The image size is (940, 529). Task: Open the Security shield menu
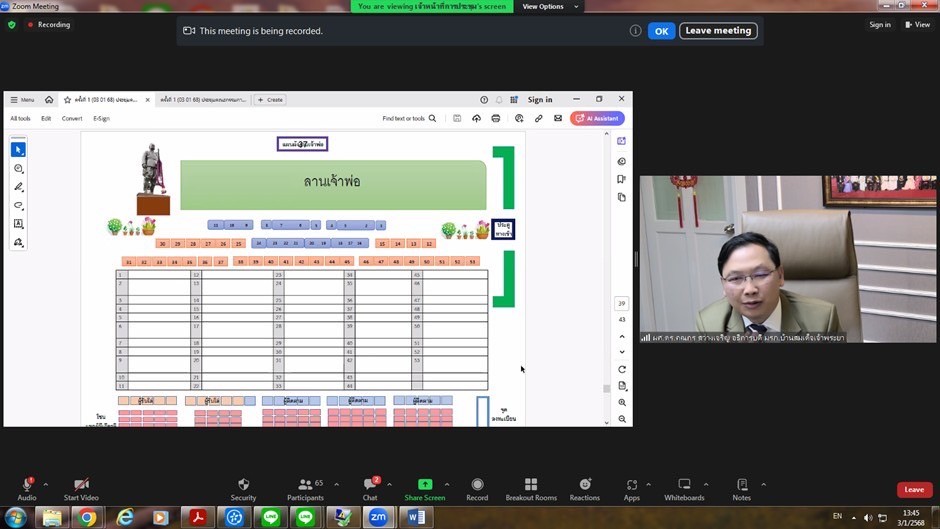(243, 489)
